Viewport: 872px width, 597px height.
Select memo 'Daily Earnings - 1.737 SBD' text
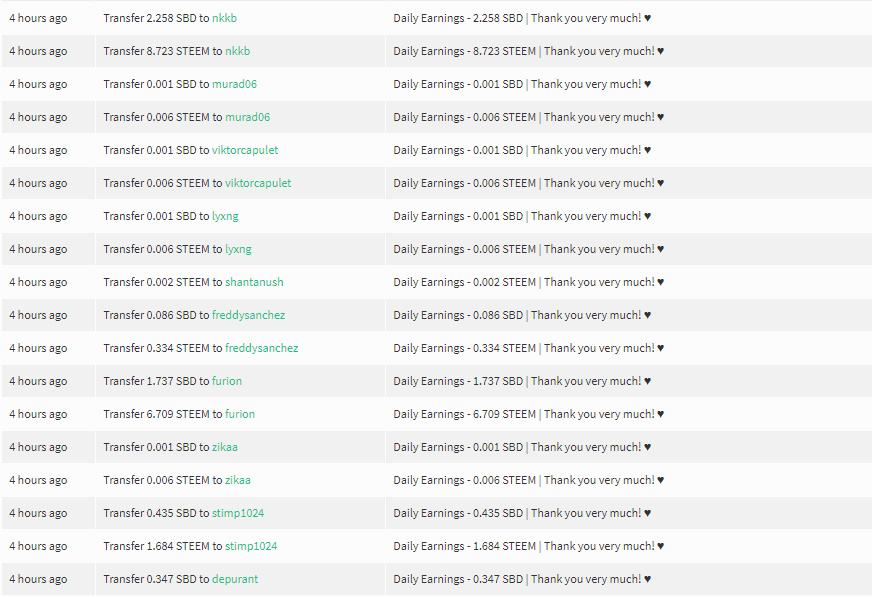458,381
